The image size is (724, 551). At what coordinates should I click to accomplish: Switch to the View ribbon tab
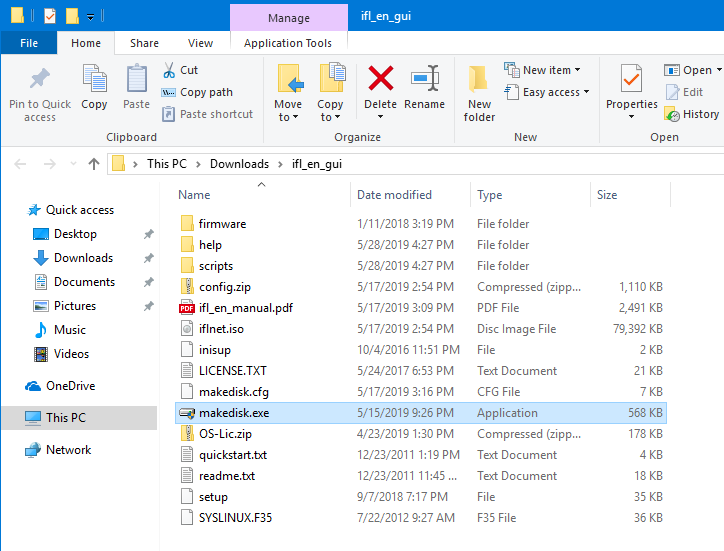(200, 43)
